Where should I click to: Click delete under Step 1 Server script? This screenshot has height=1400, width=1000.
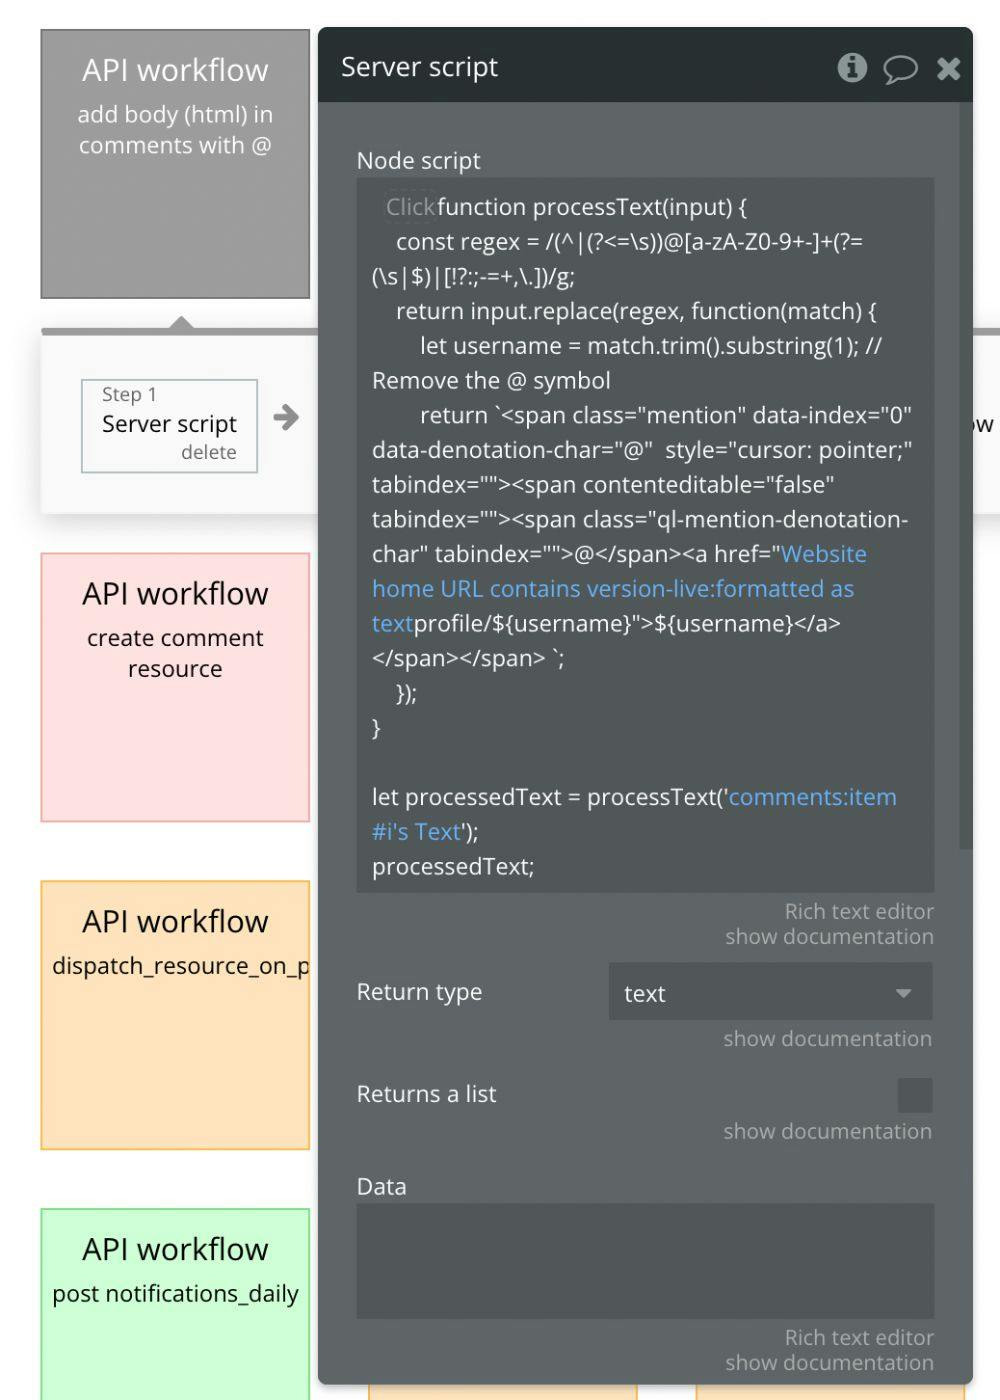(x=210, y=452)
